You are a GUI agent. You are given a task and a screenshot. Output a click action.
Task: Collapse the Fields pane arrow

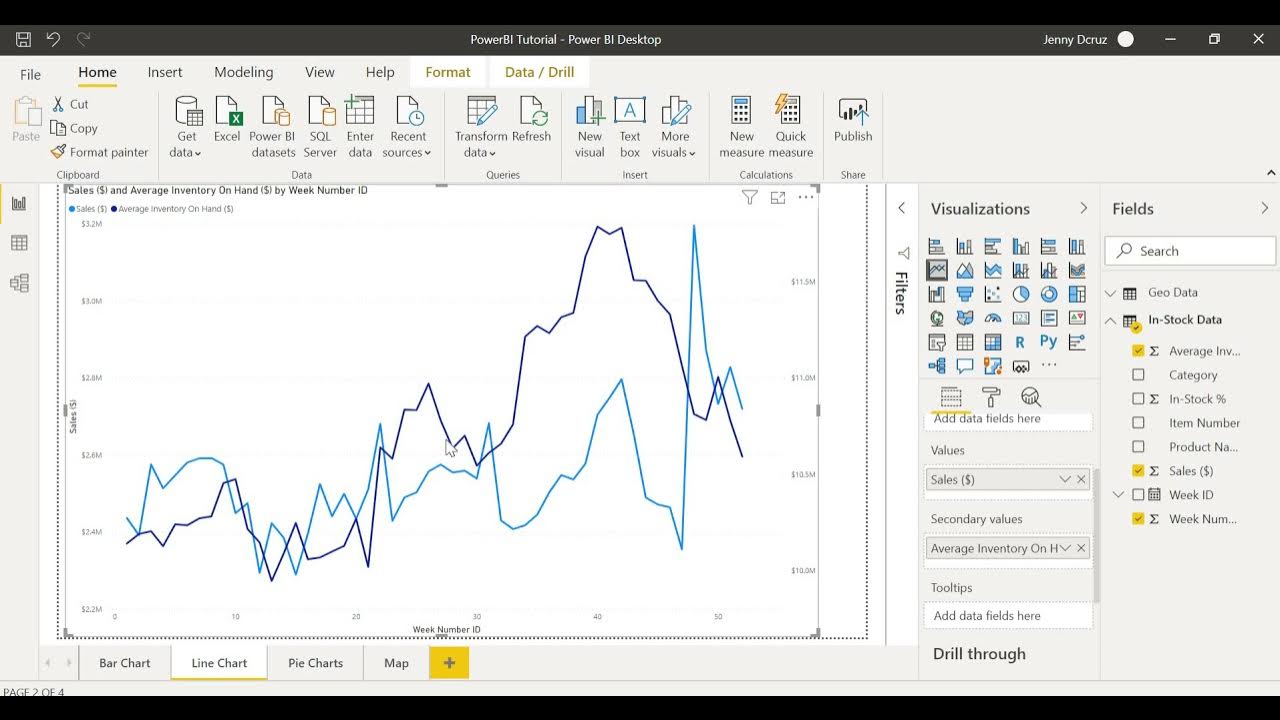(x=1264, y=208)
